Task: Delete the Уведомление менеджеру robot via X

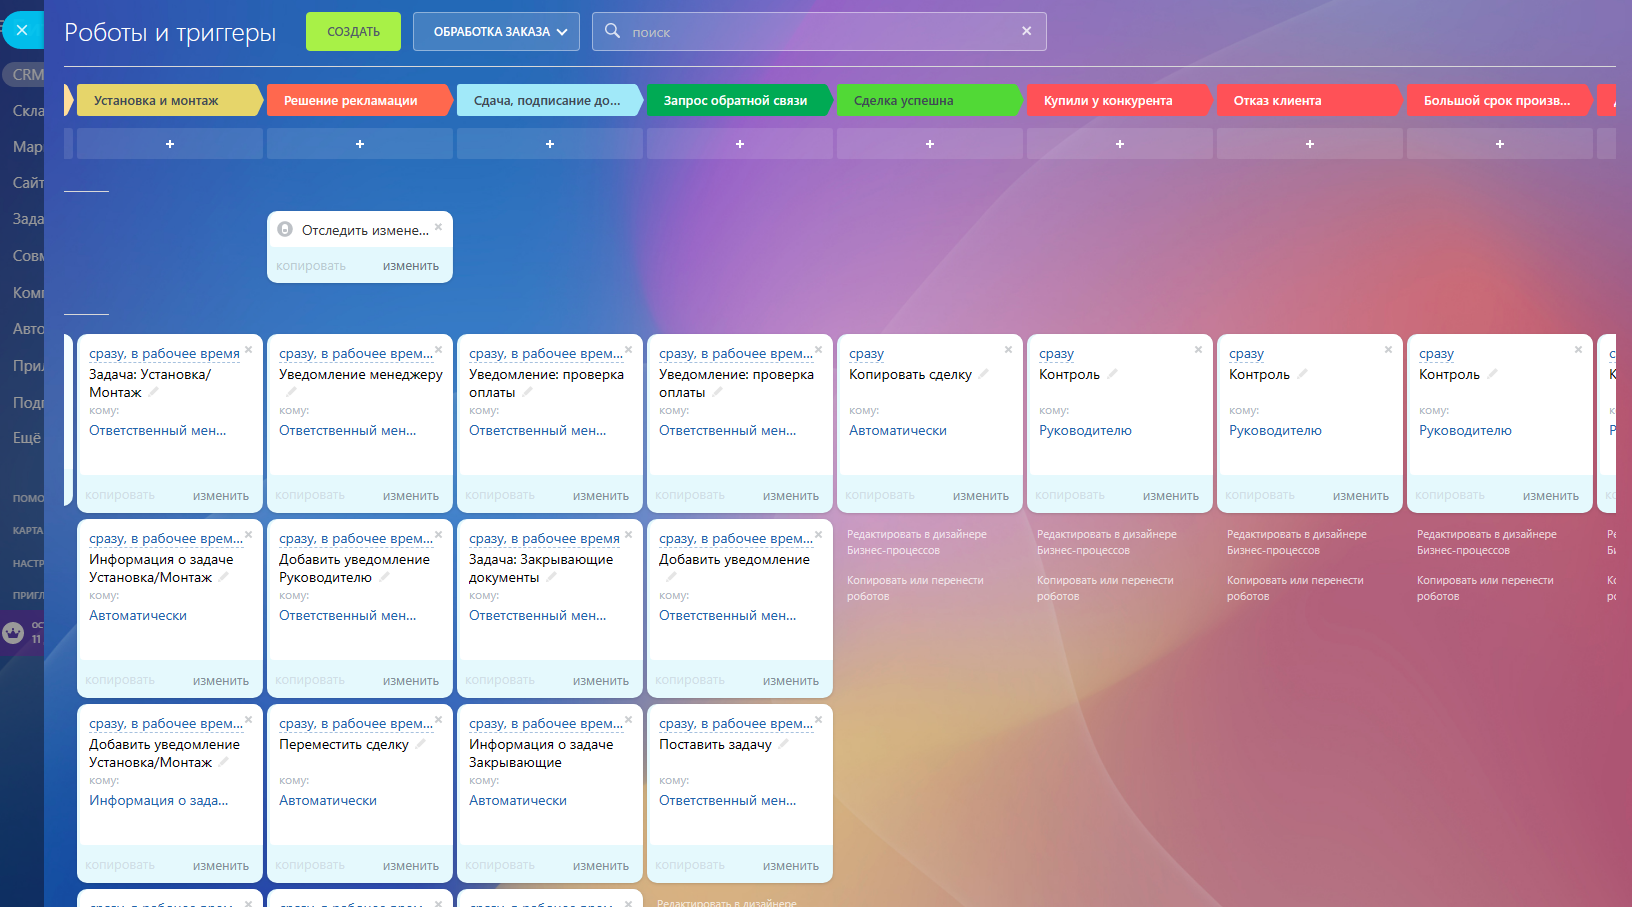Action: (438, 349)
